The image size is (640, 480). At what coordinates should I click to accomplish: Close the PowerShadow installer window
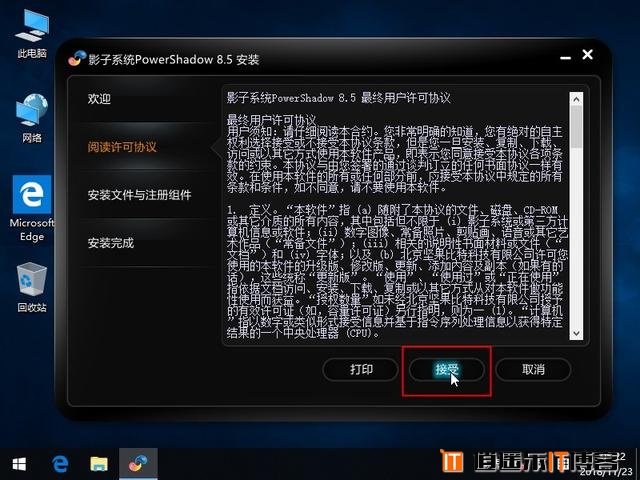click(x=587, y=54)
